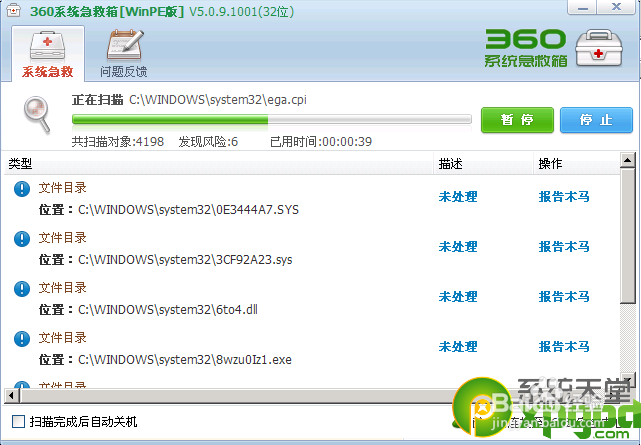The height and width of the screenshot is (445, 641).
Task: Select path C:\WINDOWS\system32\0E3444A7.SYS
Action: click(188, 210)
